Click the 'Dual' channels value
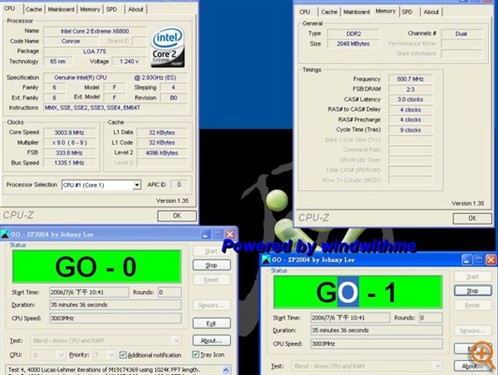Screen dimensions: 498x375 (461, 34)
